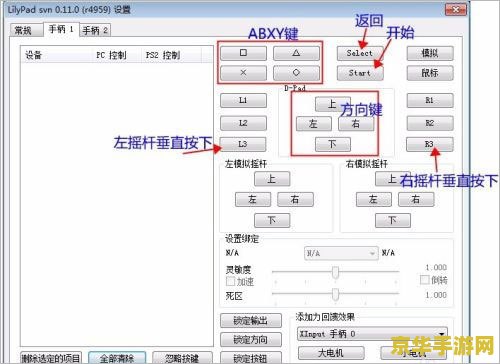Click the D-Pad 左 button
The image size is (500, 364).
coord(314,124)
